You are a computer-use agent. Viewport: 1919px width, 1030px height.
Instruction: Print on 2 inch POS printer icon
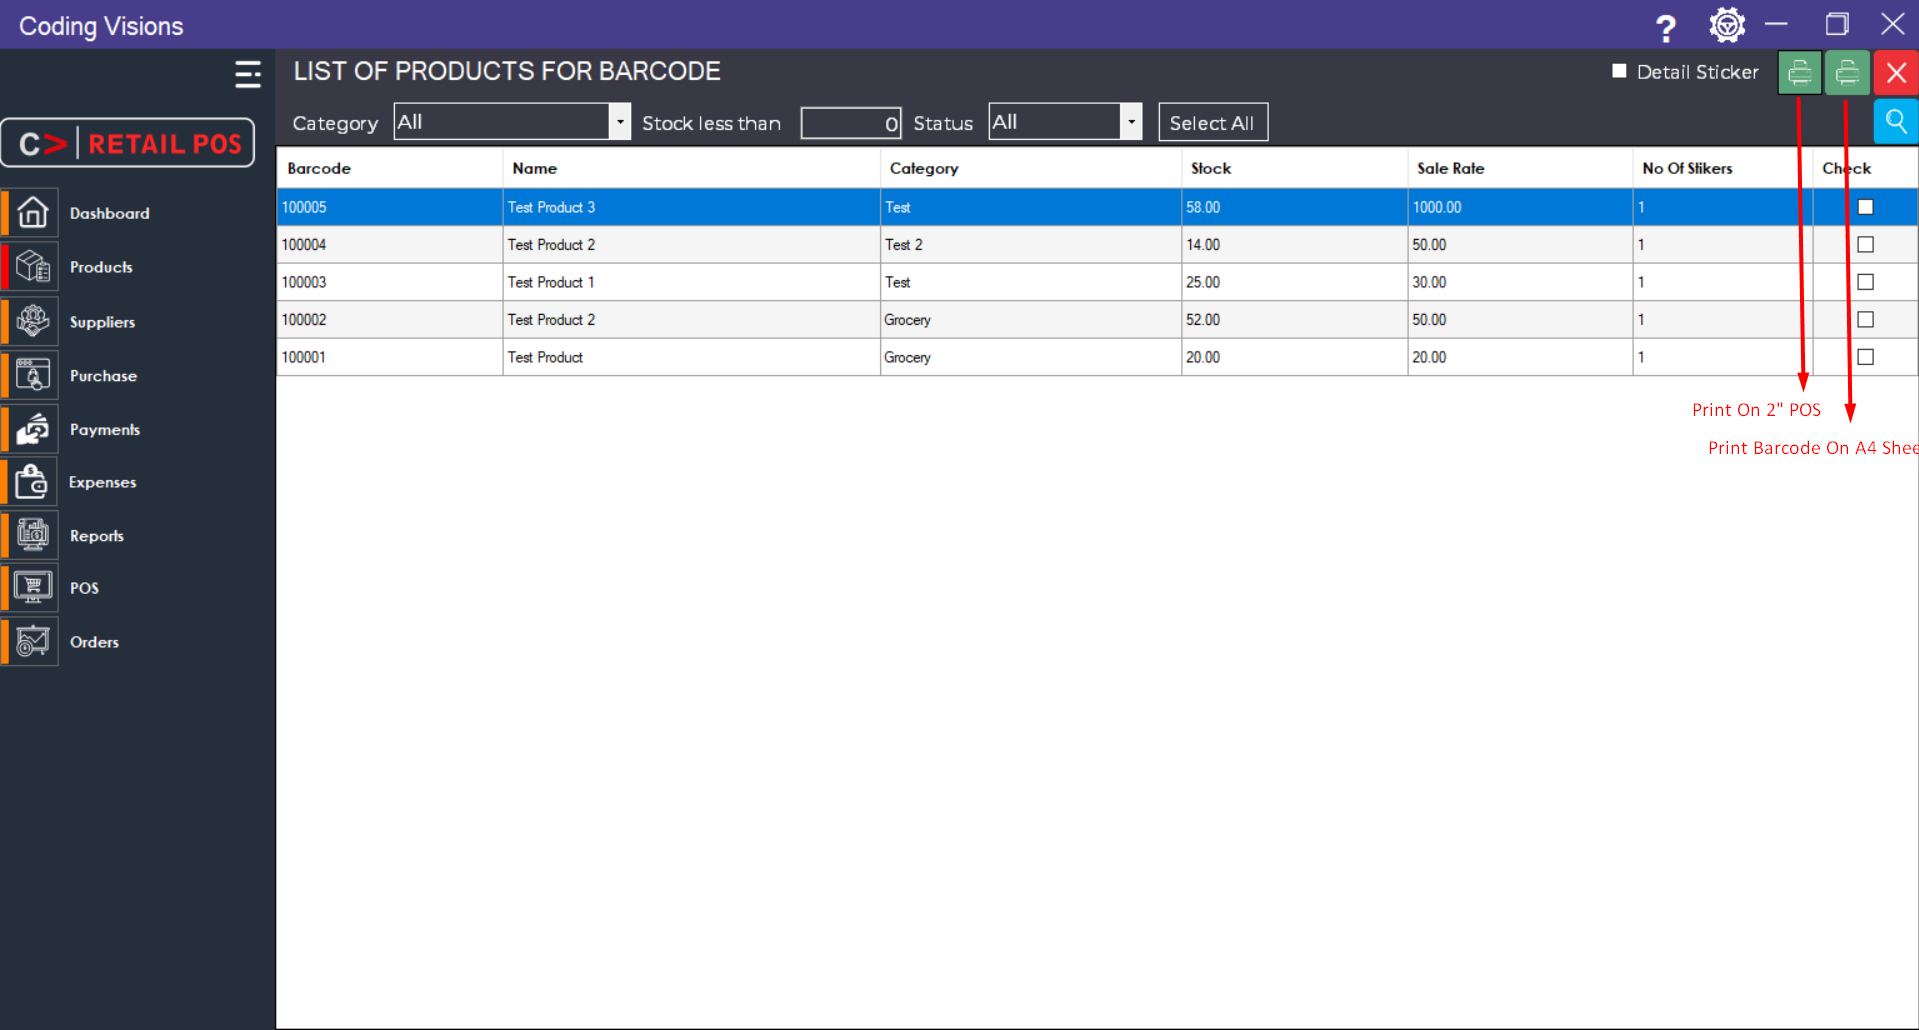(1800, 73)
